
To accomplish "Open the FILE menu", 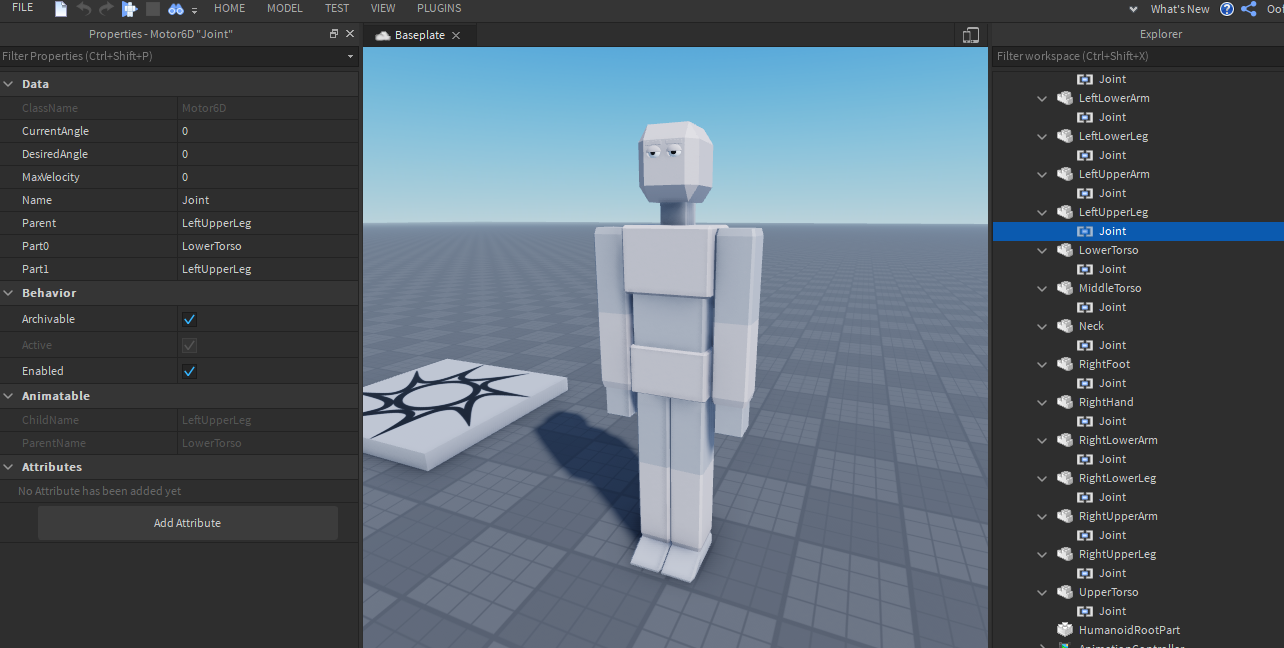I will (22, 8).
